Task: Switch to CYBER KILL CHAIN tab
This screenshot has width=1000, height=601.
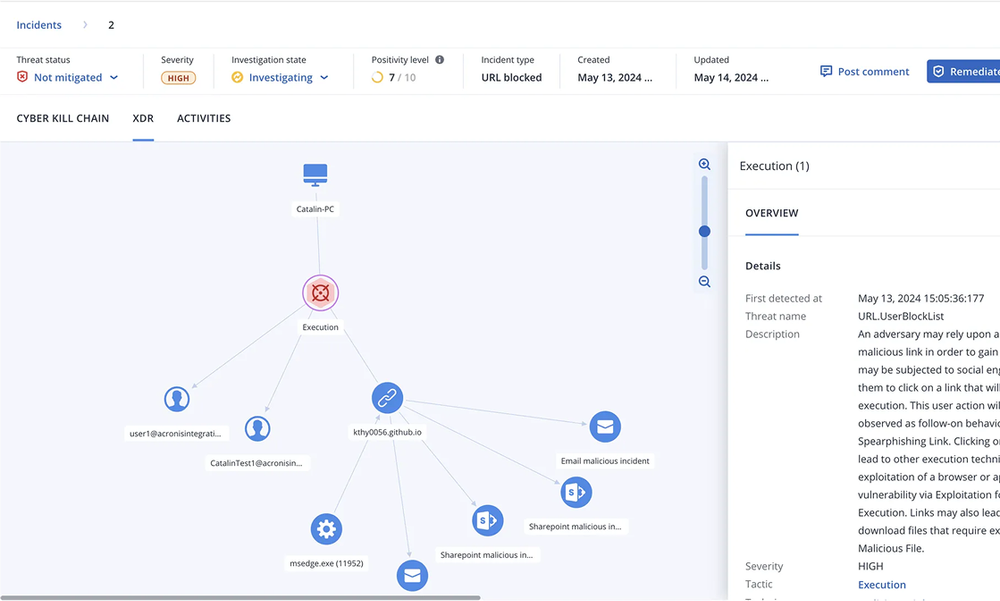Action: point(62,118)
